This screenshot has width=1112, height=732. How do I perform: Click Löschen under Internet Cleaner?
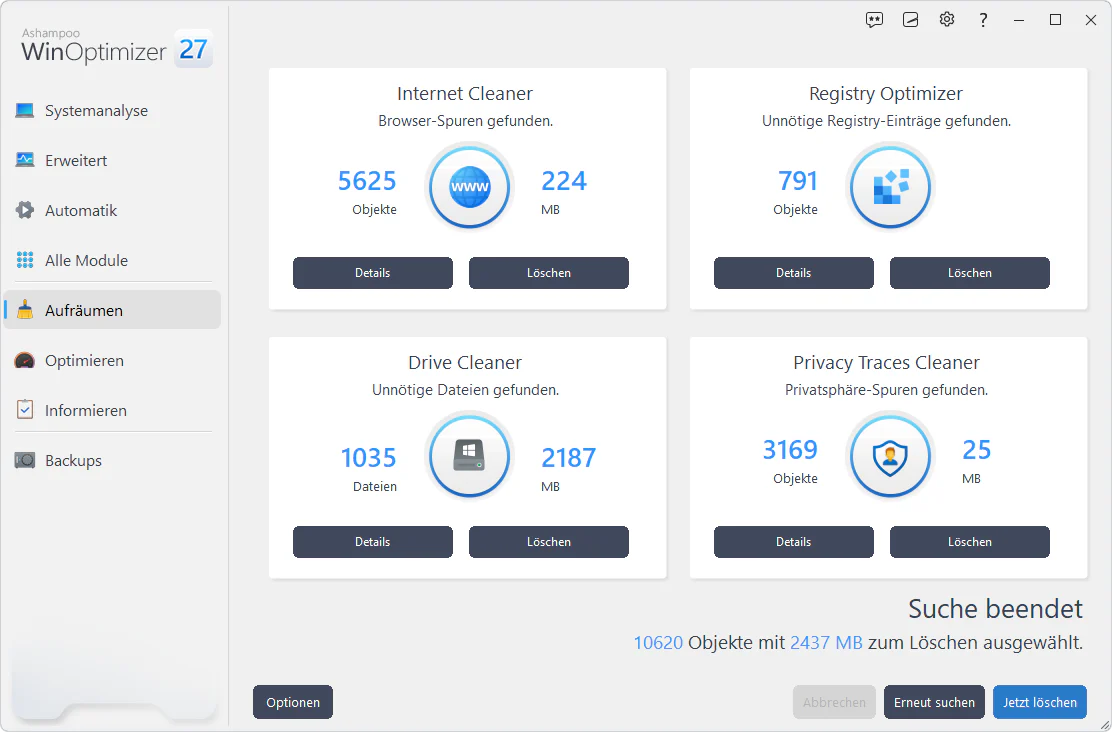pos(548,272)
